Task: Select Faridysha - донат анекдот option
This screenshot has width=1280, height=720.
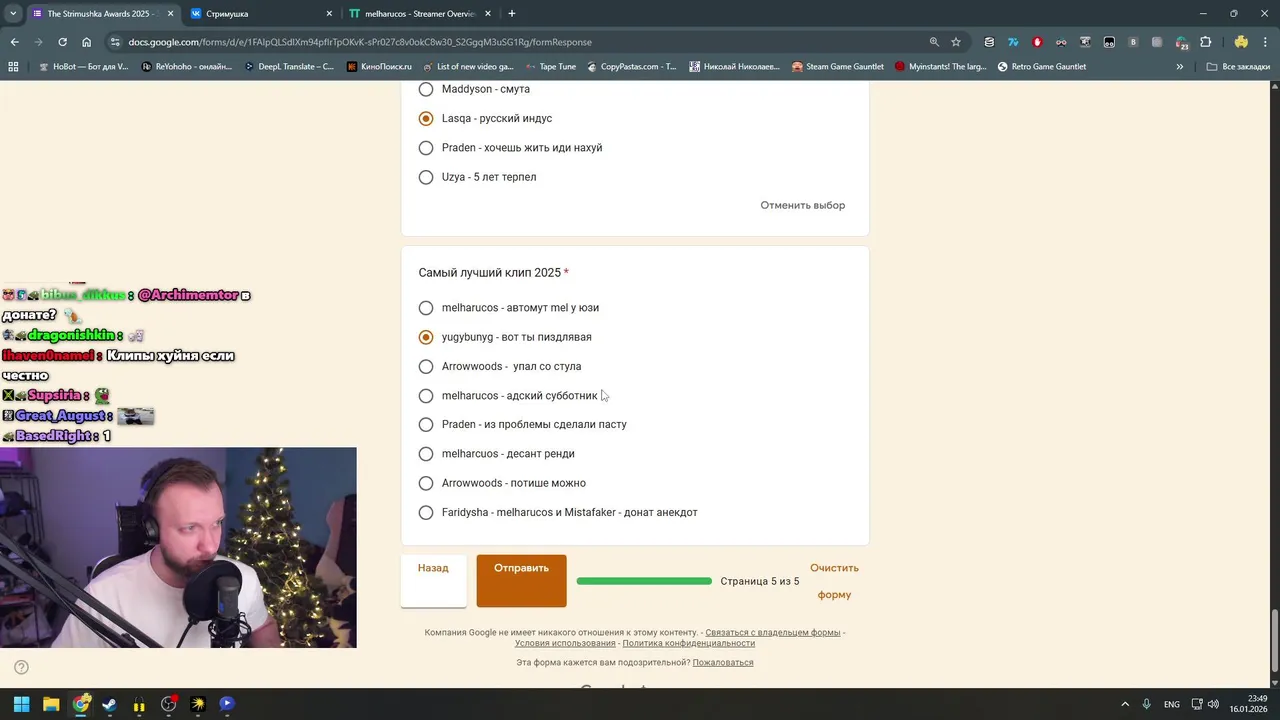Action: [x=426, y=512]
